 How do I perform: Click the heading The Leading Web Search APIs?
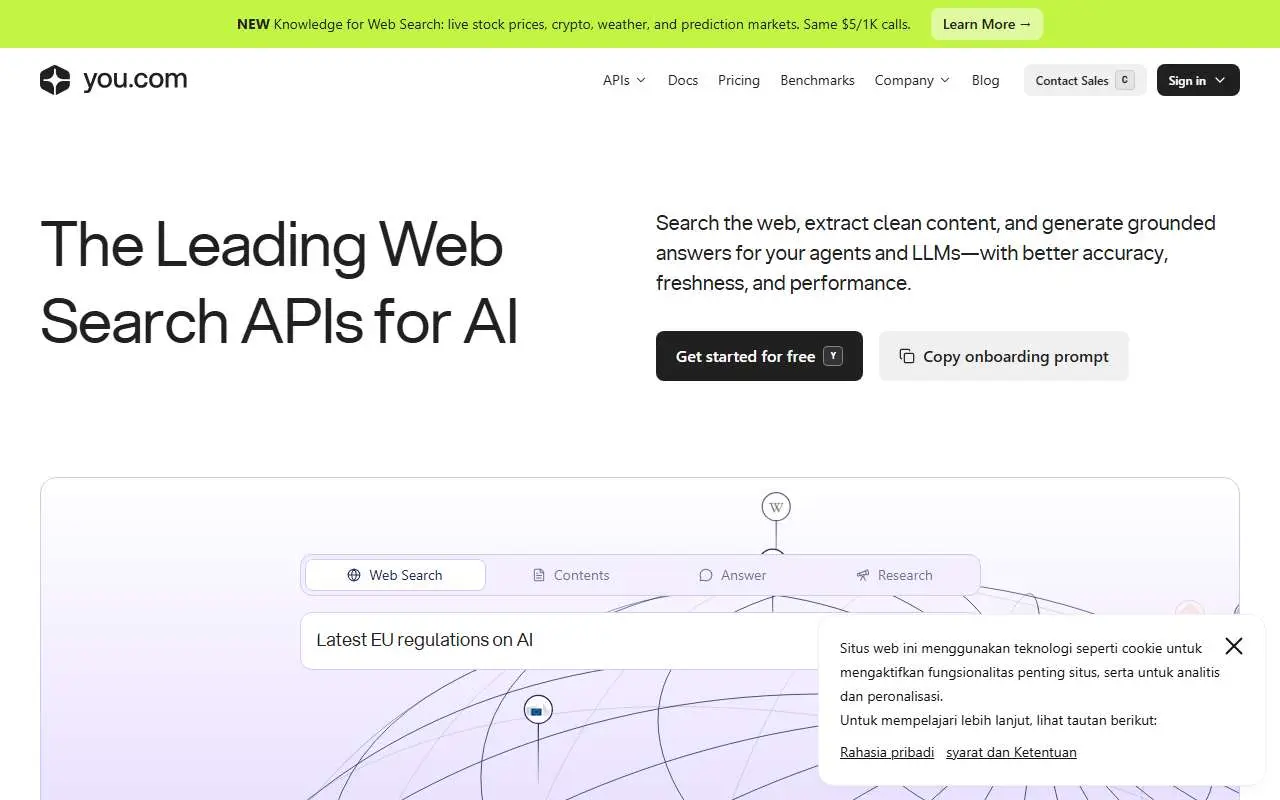280,283
